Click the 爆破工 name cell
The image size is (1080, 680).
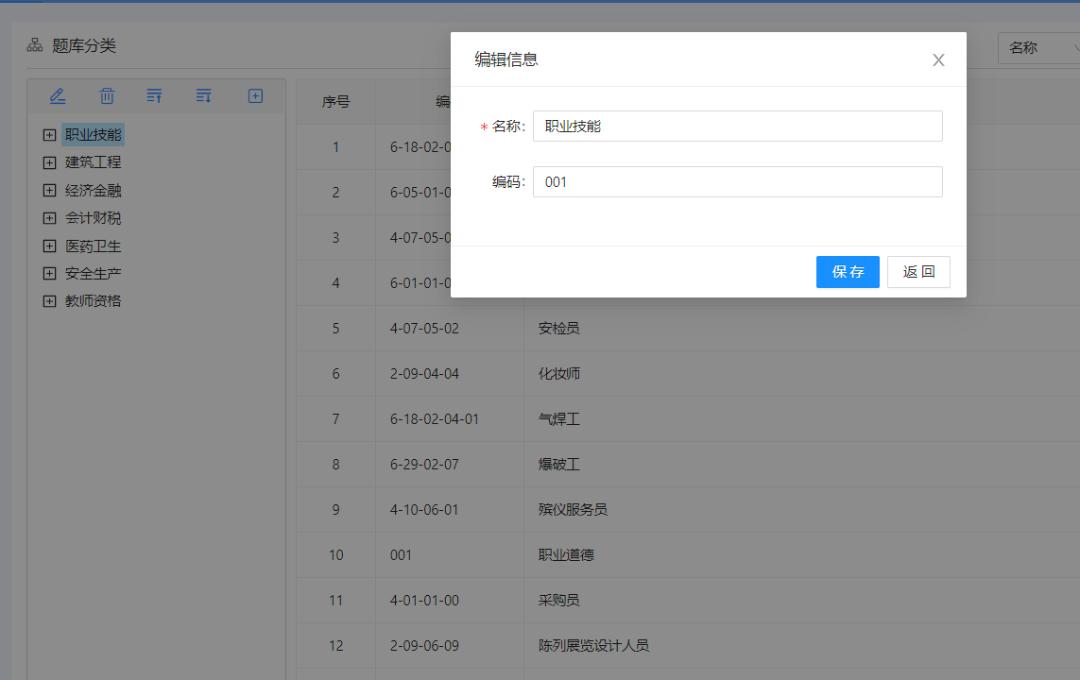[559, 464]
